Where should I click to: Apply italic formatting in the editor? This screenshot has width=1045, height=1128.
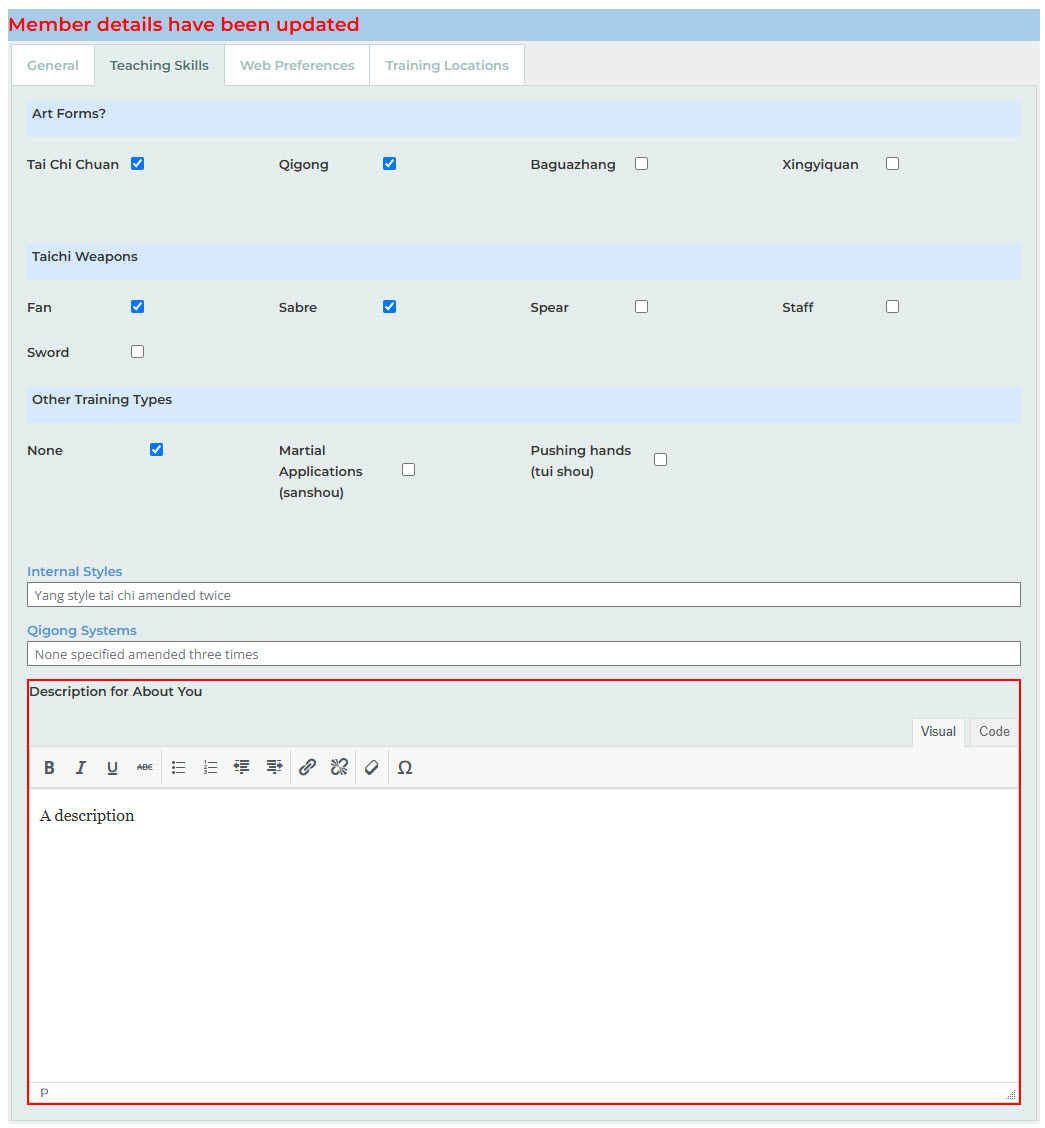(81, 768)
